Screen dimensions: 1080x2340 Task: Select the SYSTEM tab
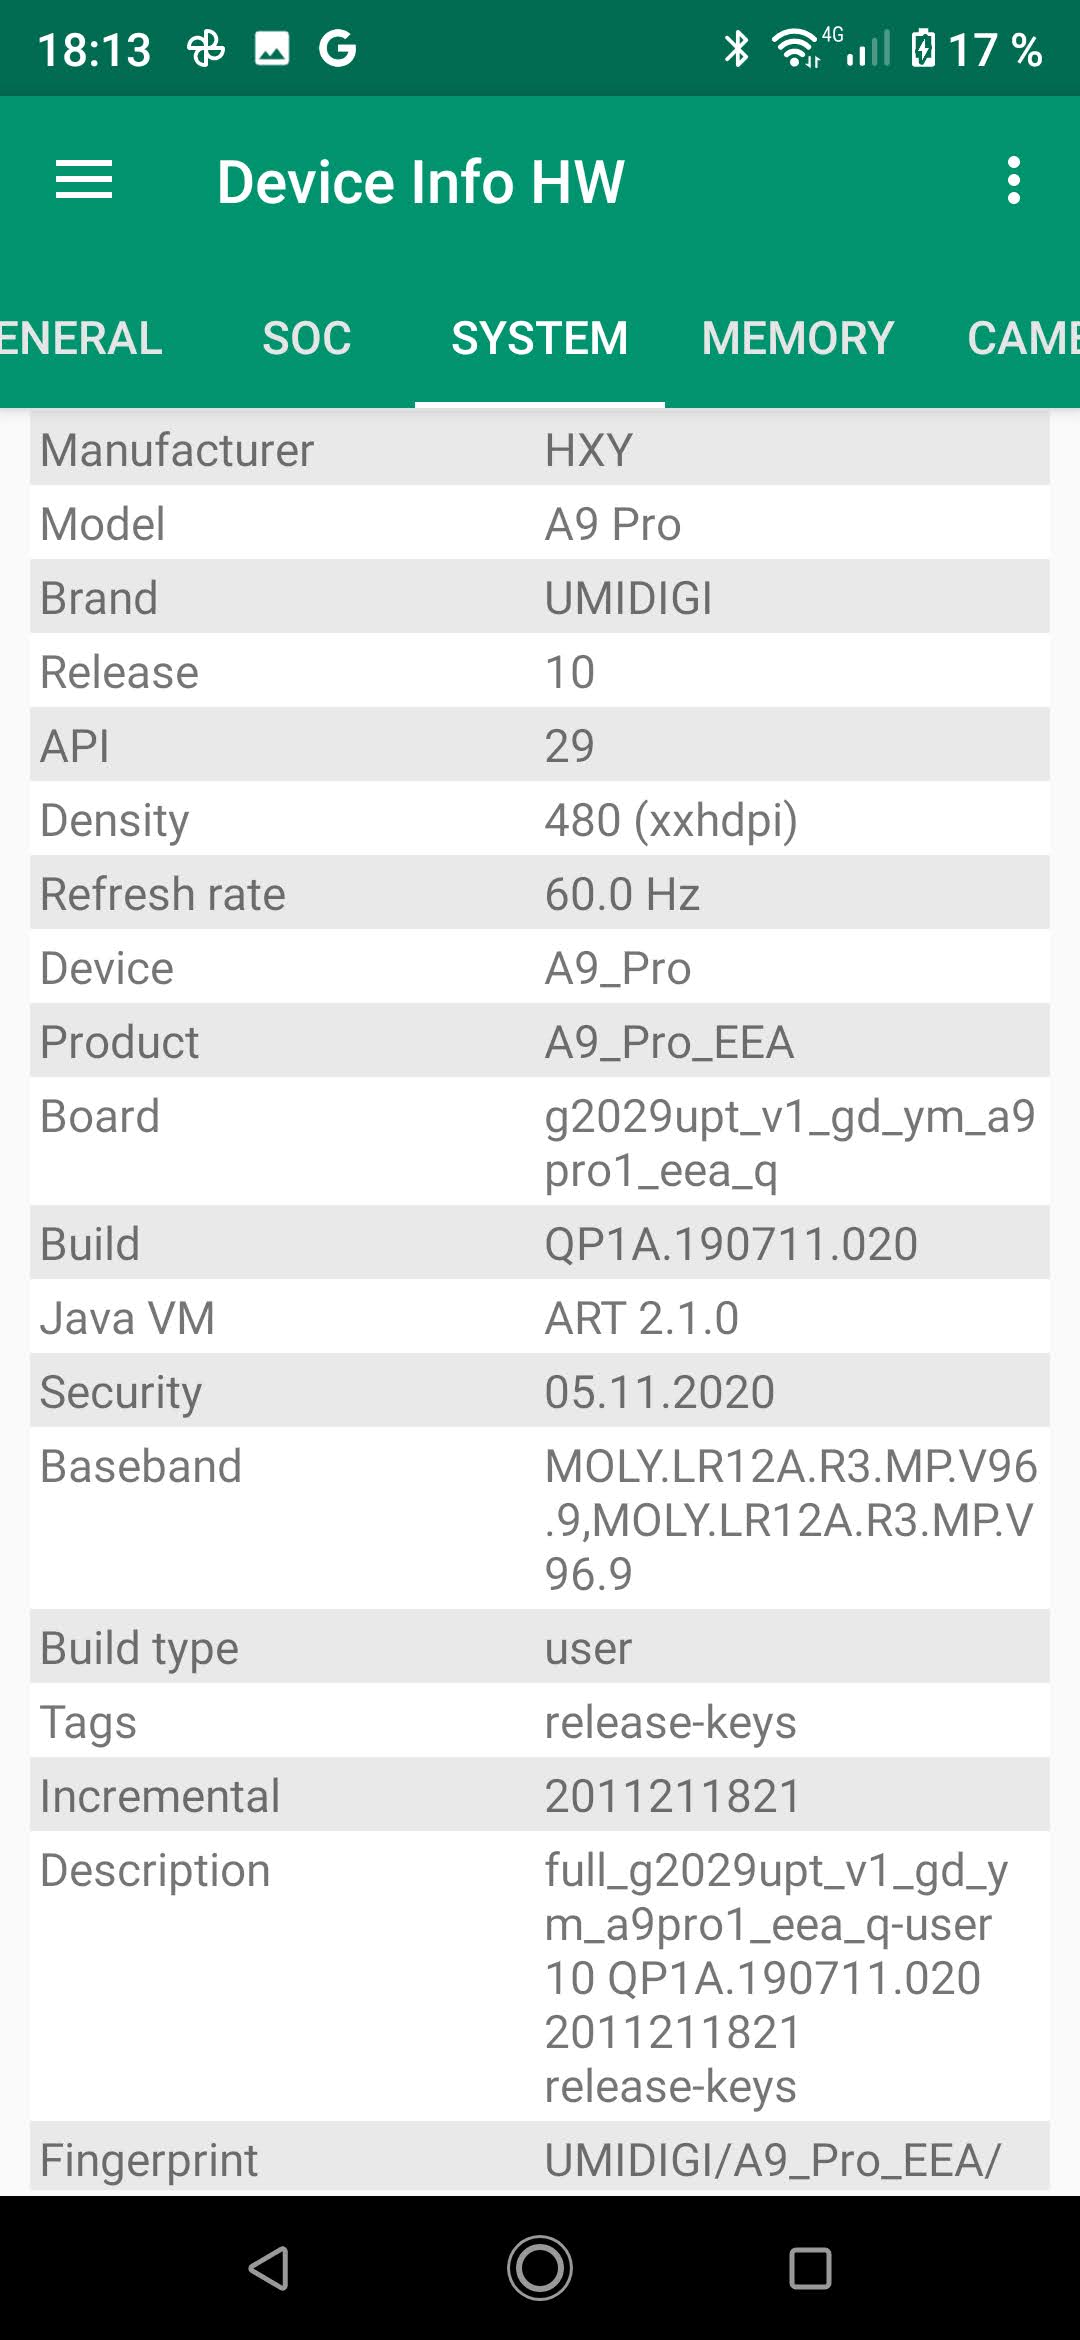coord(540,338)
